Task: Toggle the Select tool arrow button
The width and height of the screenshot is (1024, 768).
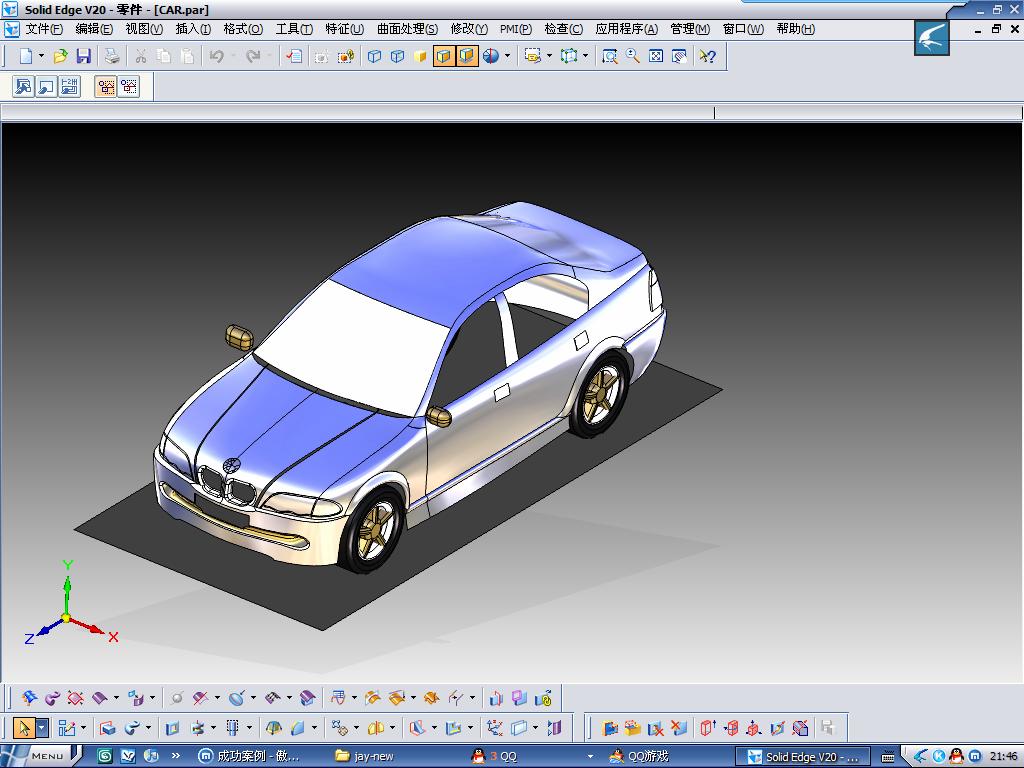Action: click(25, 728)
